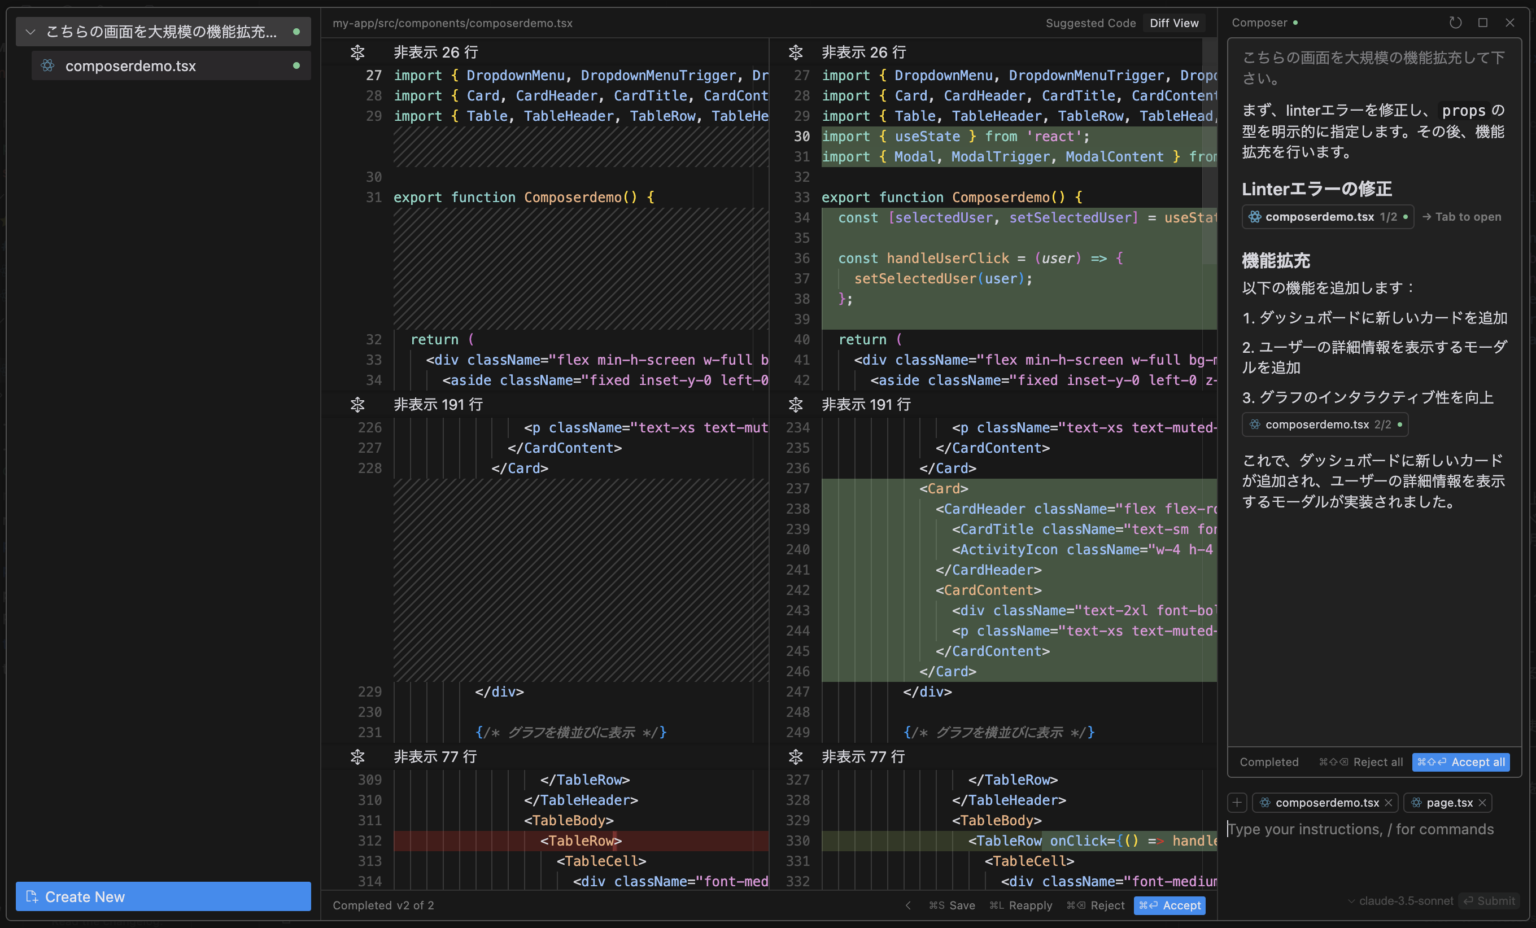Expand hidden 191 lines in right diff pane

point(796,405)
